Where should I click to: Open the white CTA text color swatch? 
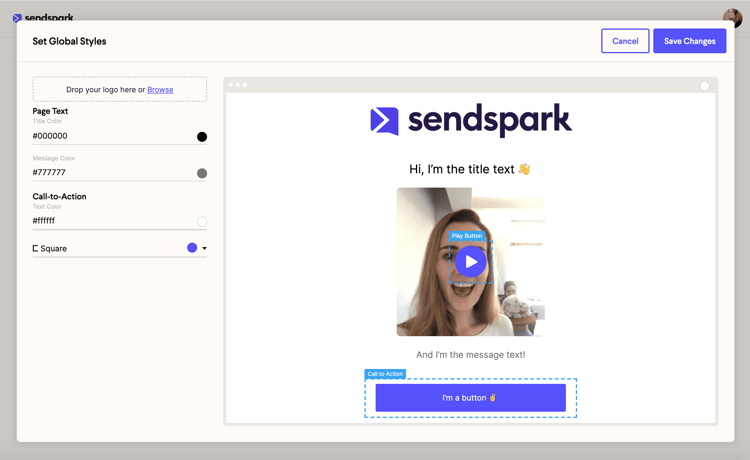[x=202, y=221]
